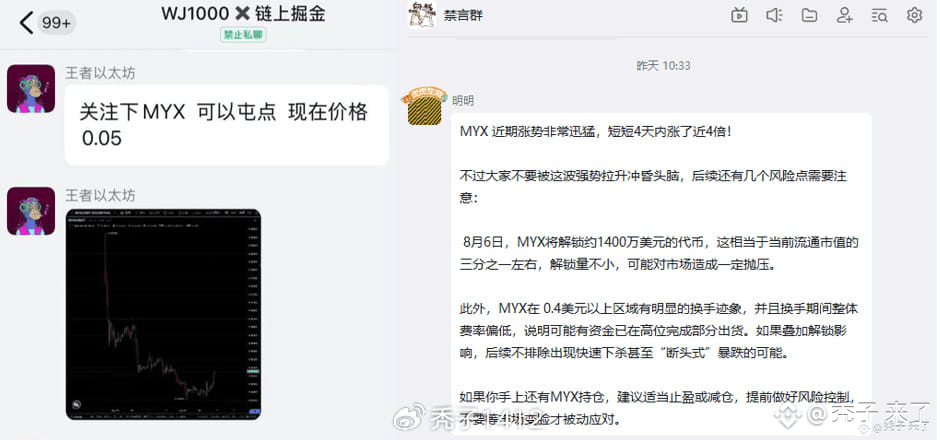Open the live stream TV icon
The image size is (940, 440).
pyautogui.click(x=739, y=16)
